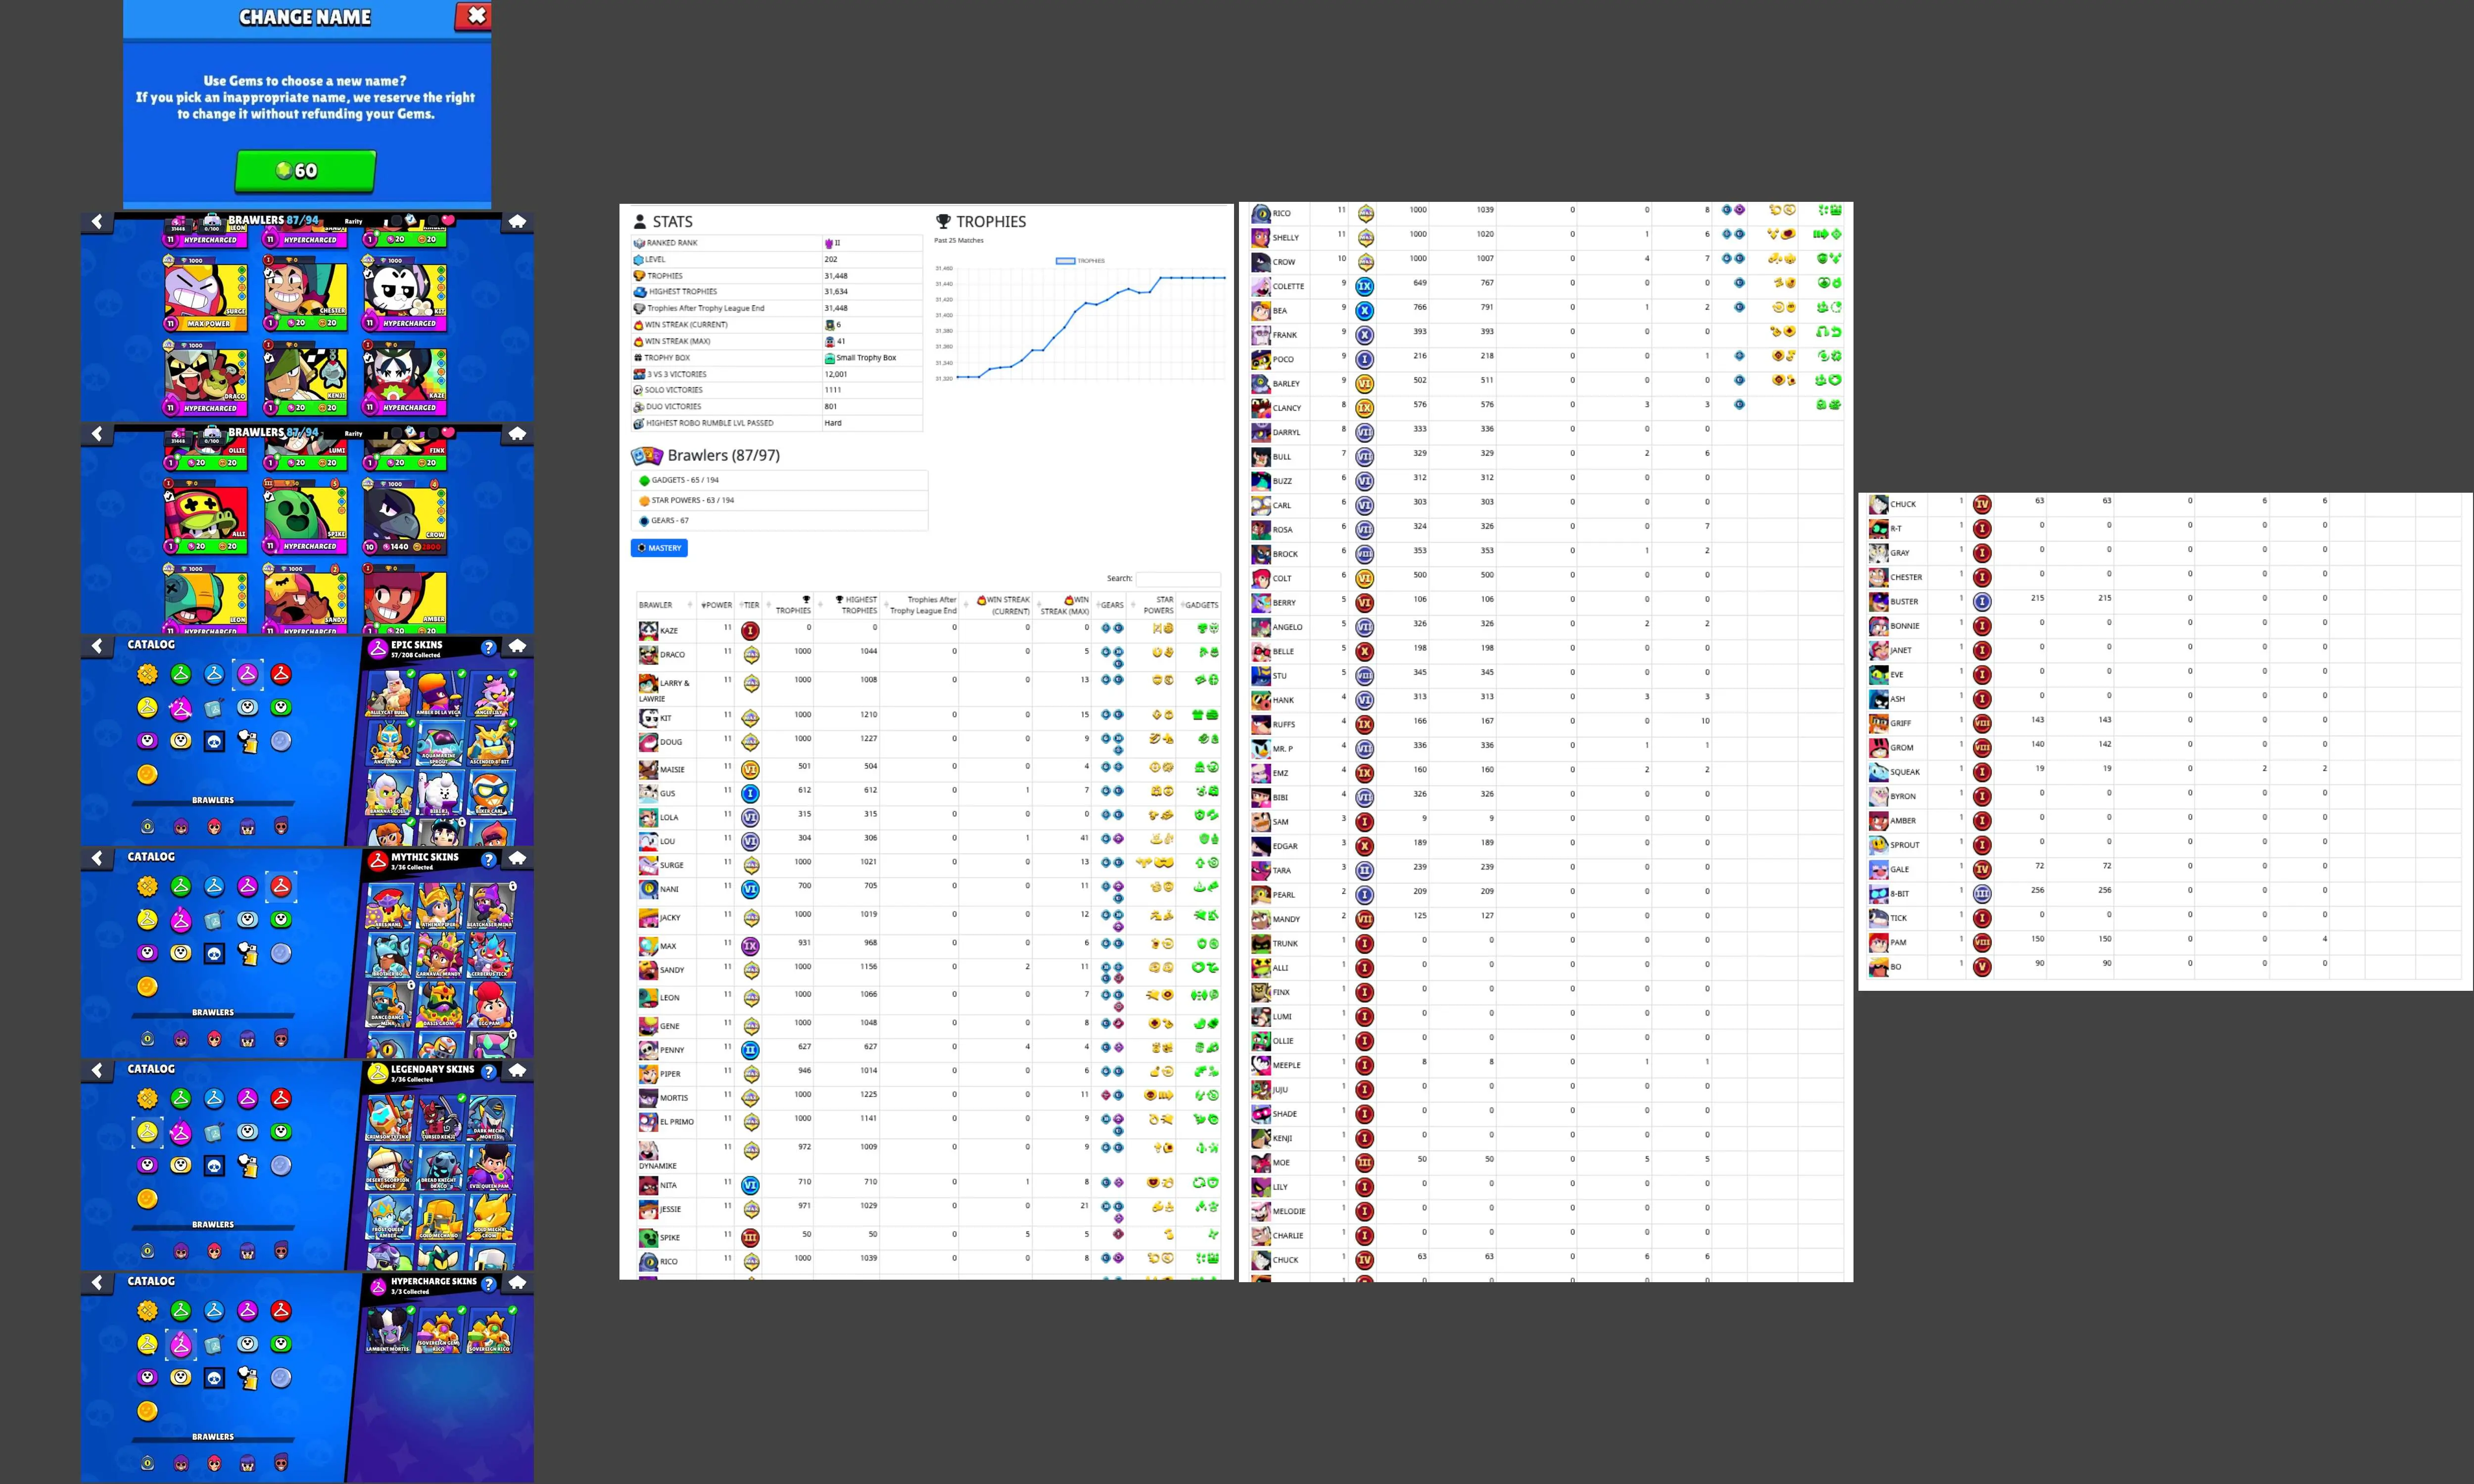Image resolution: width=2474 pixels, height=1484 pixels.
Task: Open Rarity sorting on the Brawlers screen showing Crow
Action: tap(354, 434)
